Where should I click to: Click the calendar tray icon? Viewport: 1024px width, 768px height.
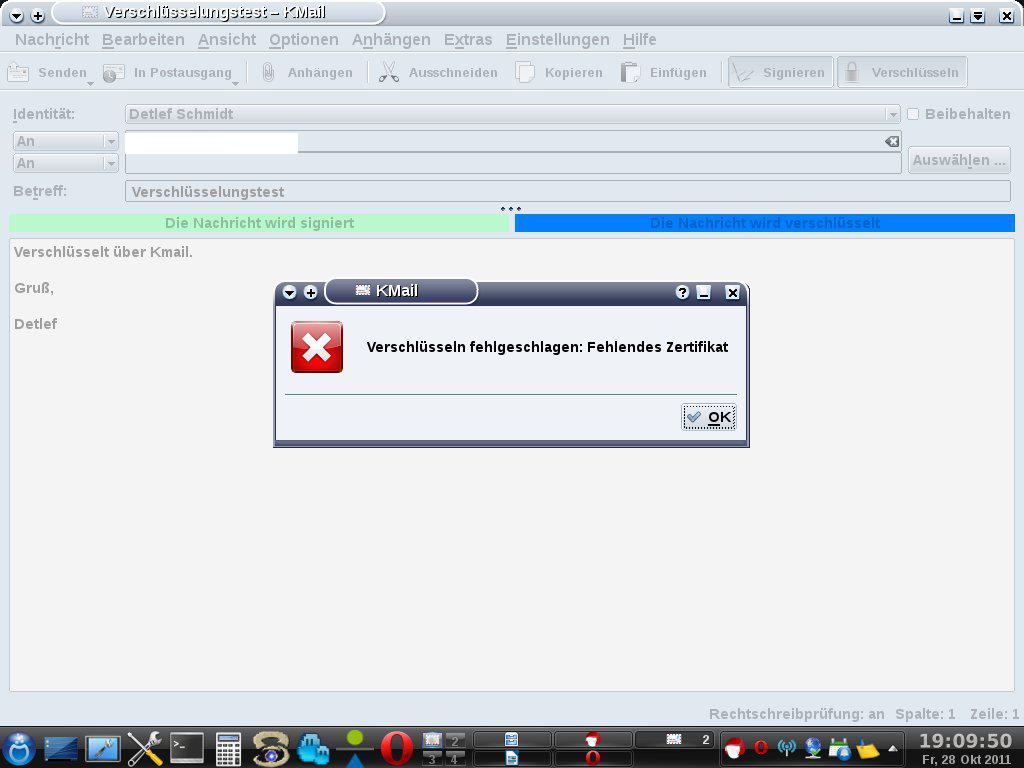pyautogui.click(x=839, y=748)
